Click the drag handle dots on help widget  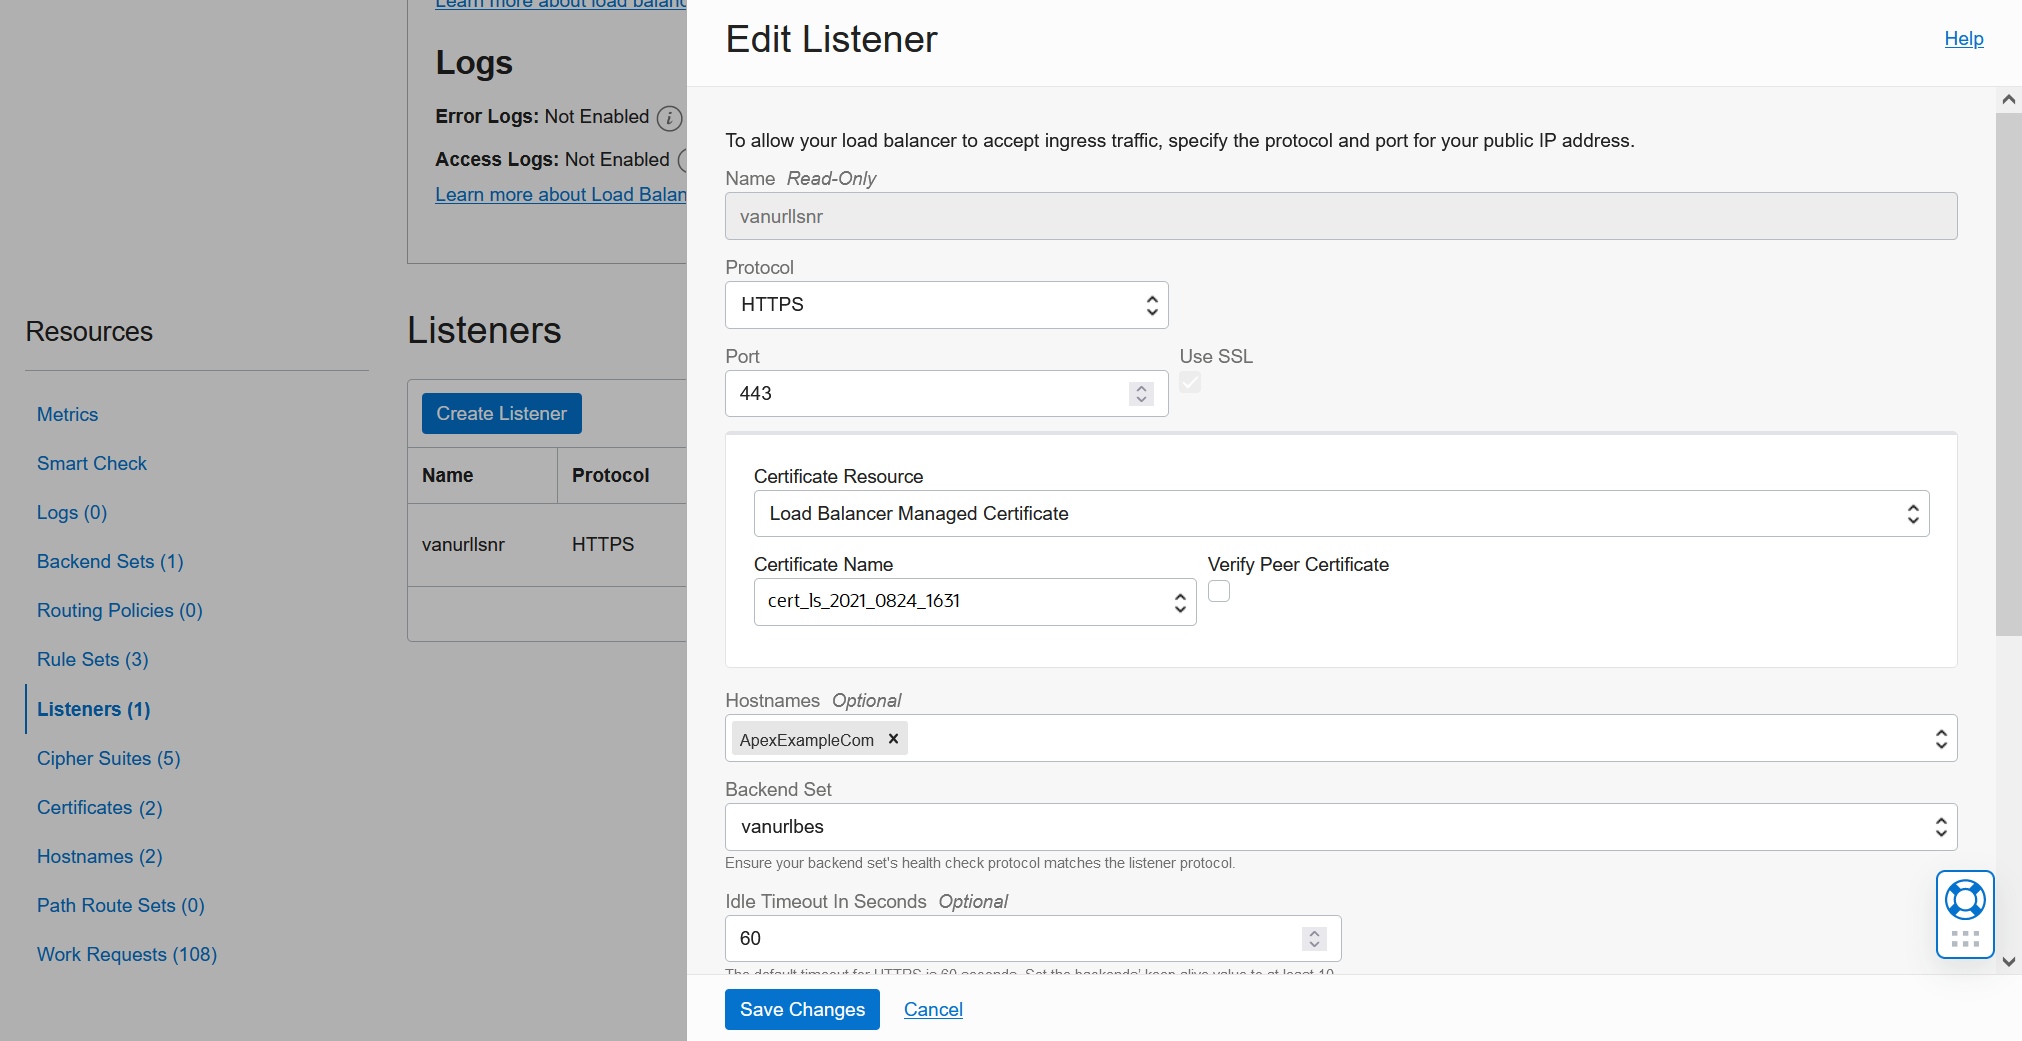pos(1965,939)
